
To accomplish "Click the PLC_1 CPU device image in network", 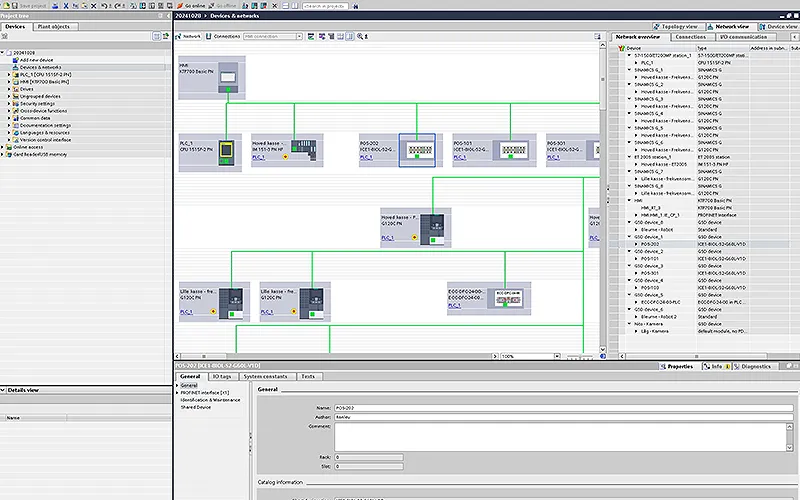I will (x=226, y=152).
